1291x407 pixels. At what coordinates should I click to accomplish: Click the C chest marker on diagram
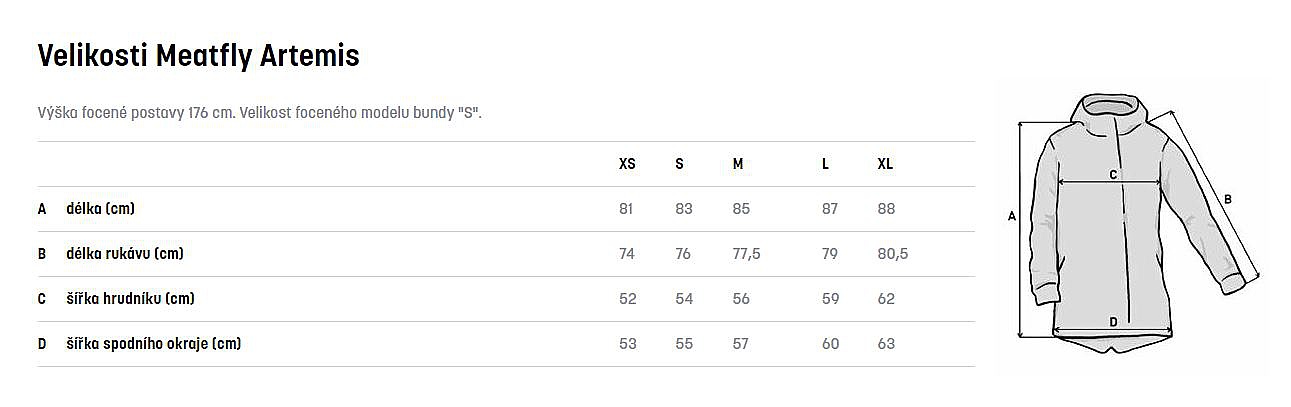1113,174
